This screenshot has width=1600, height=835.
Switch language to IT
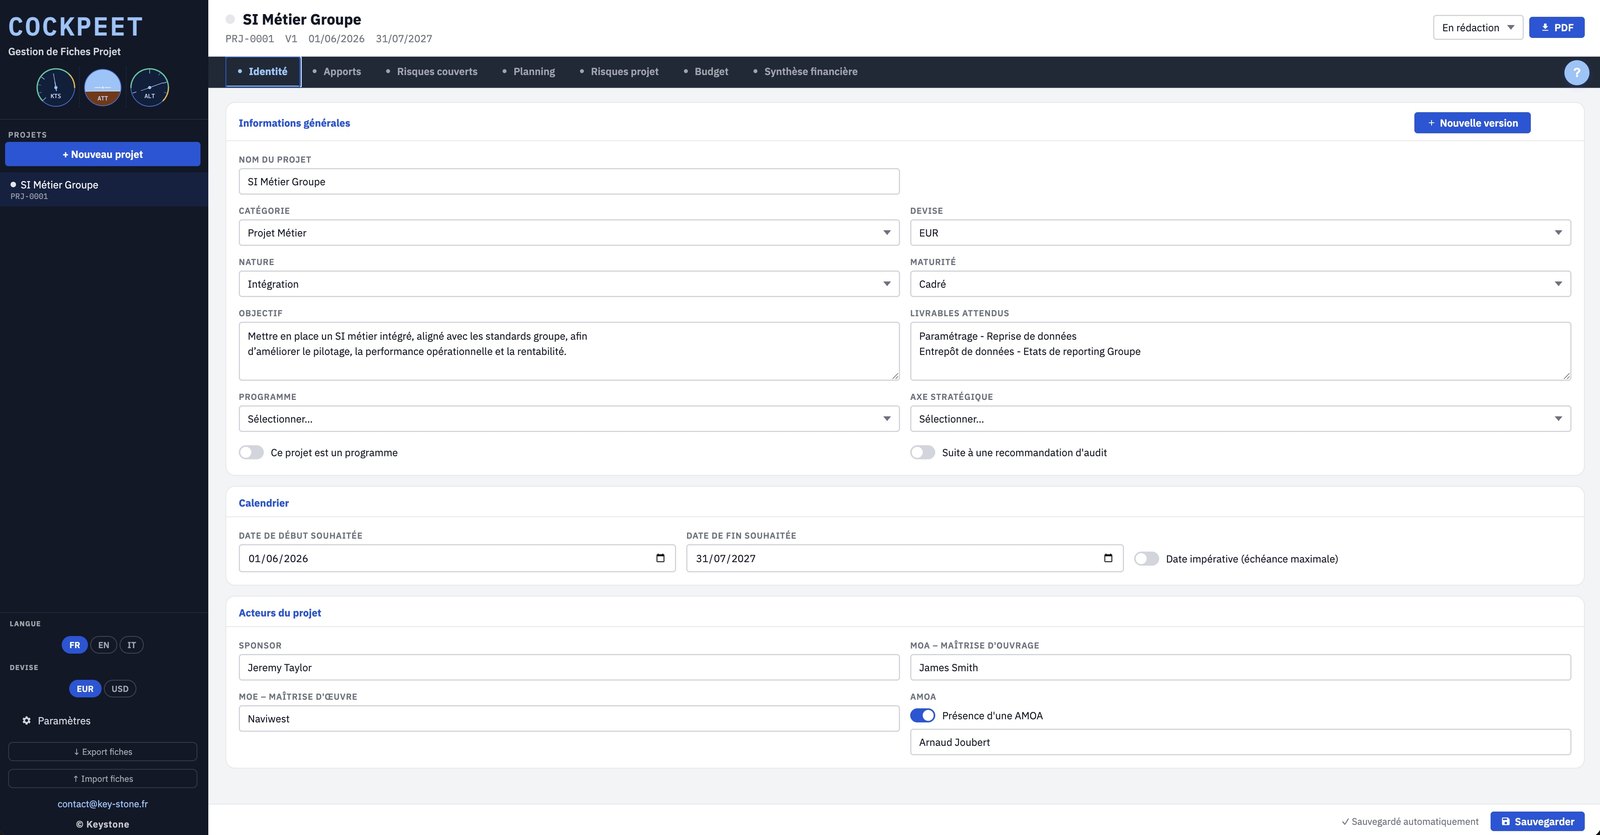tap(131, 645)
